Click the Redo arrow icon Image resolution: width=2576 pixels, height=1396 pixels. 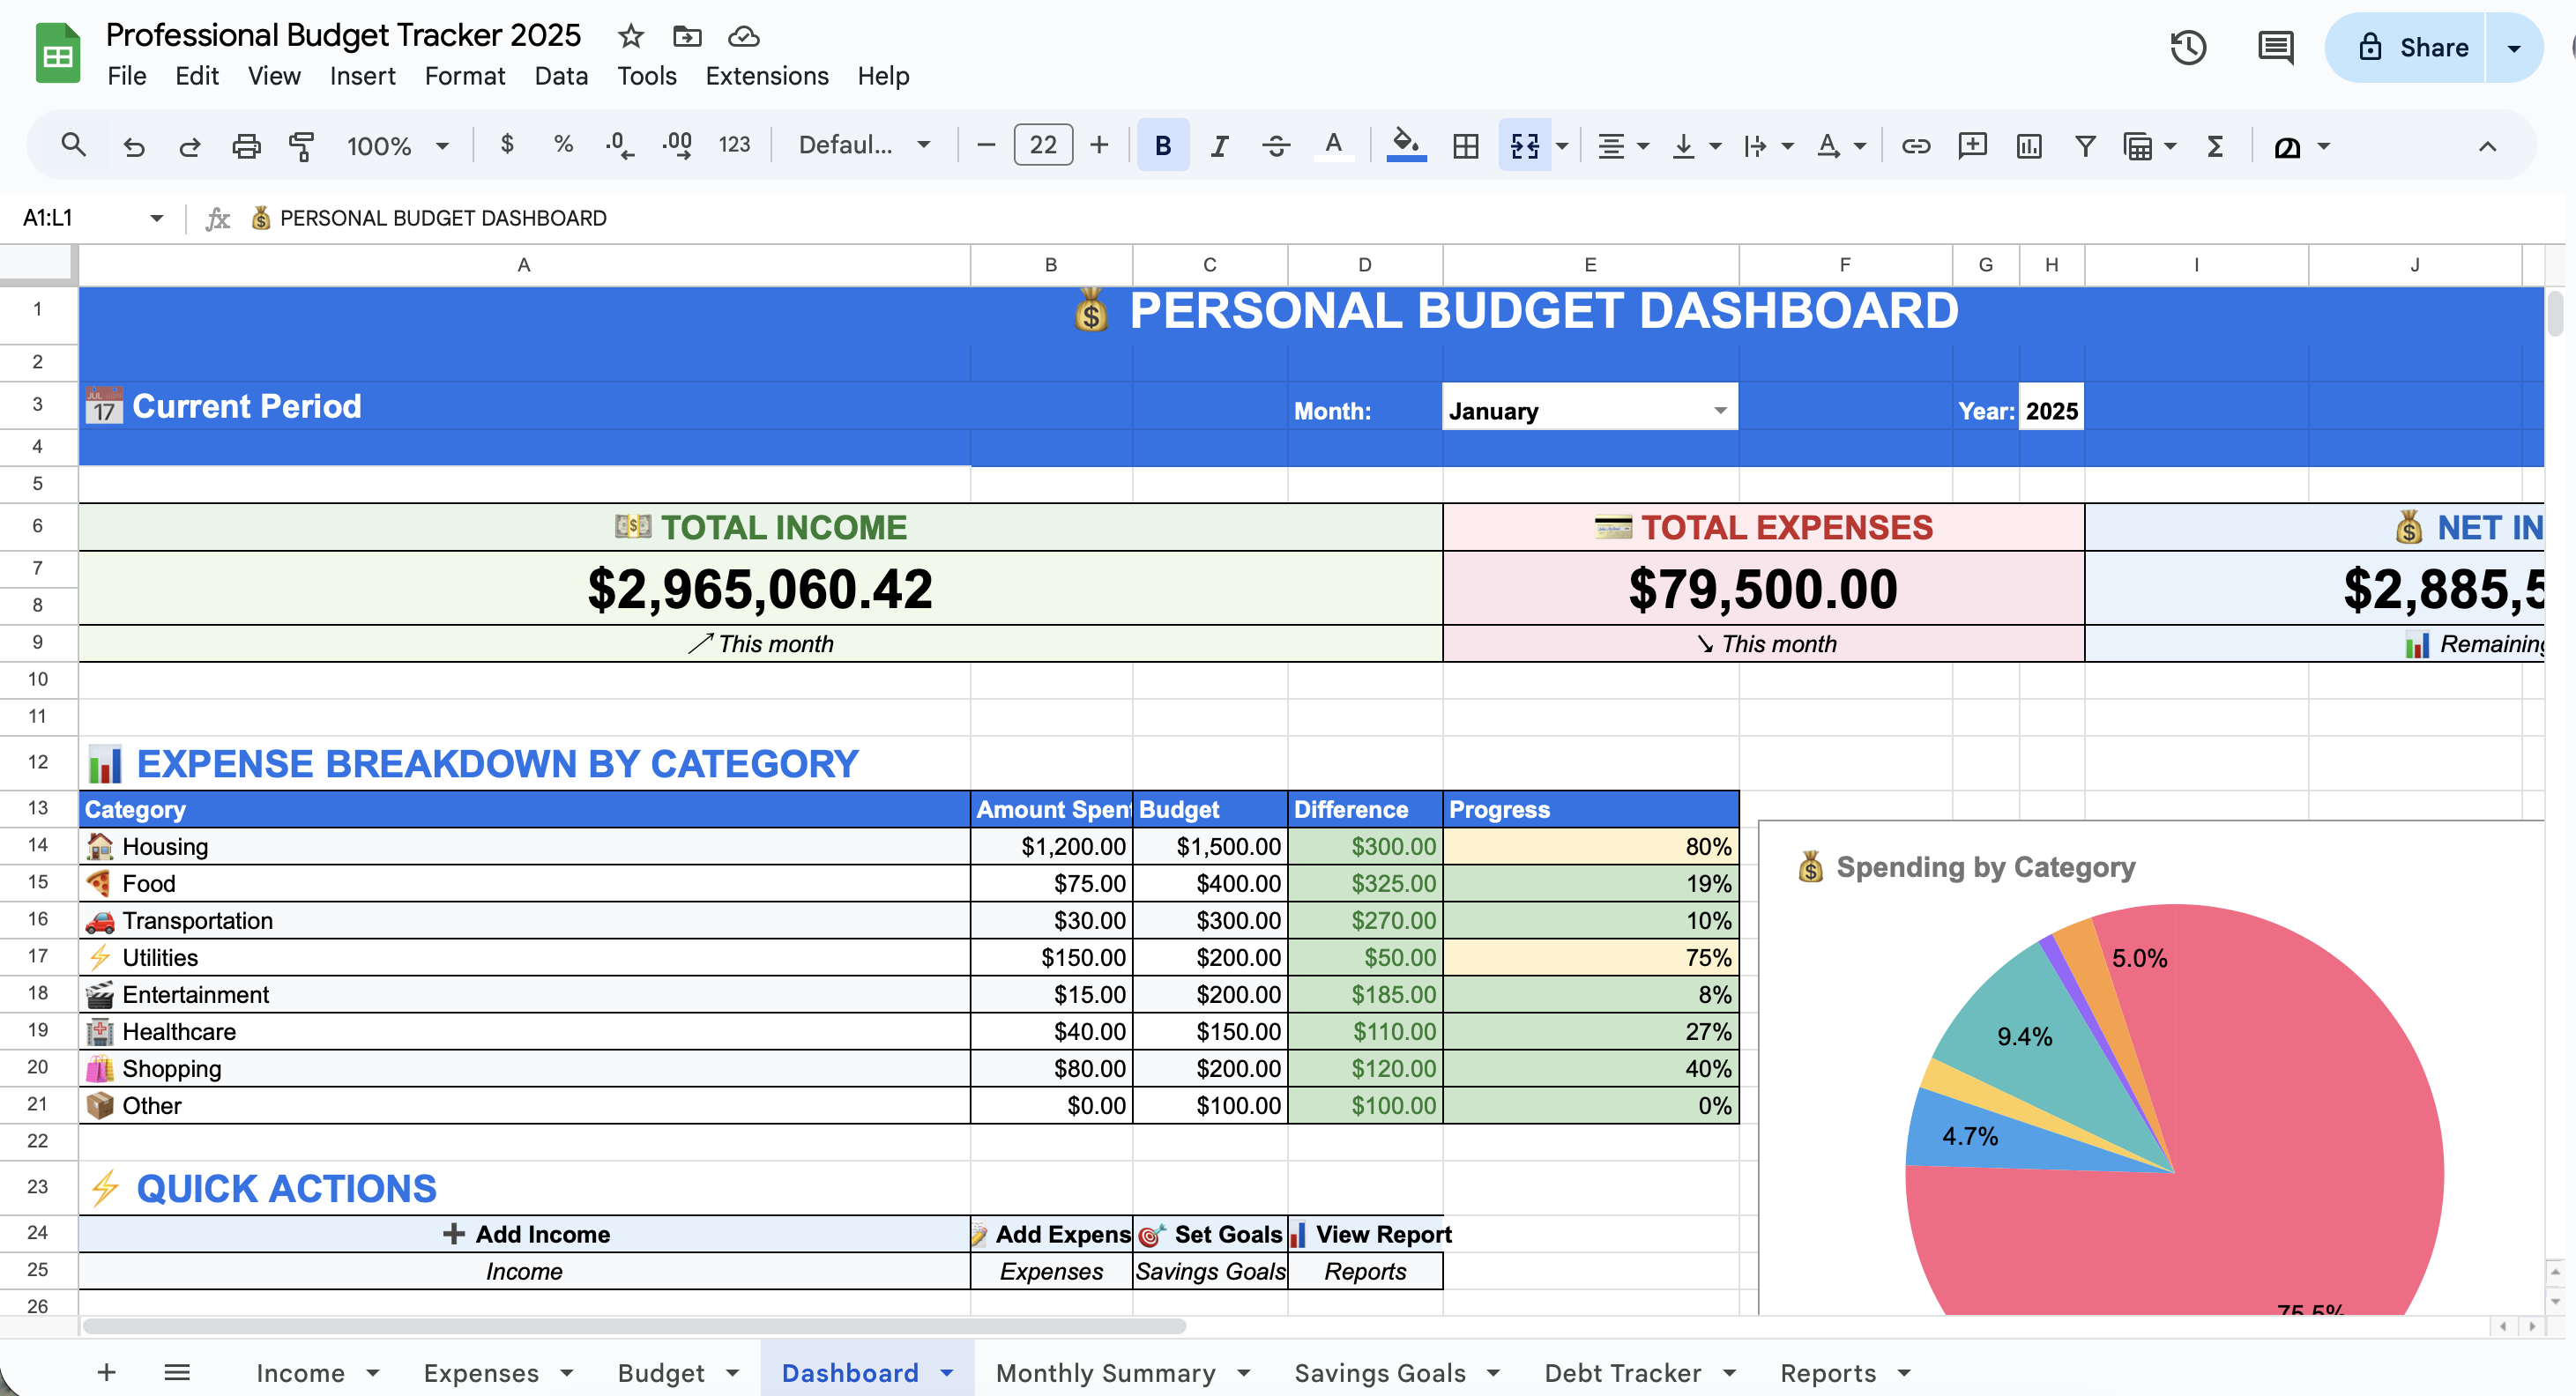[189, 146]
